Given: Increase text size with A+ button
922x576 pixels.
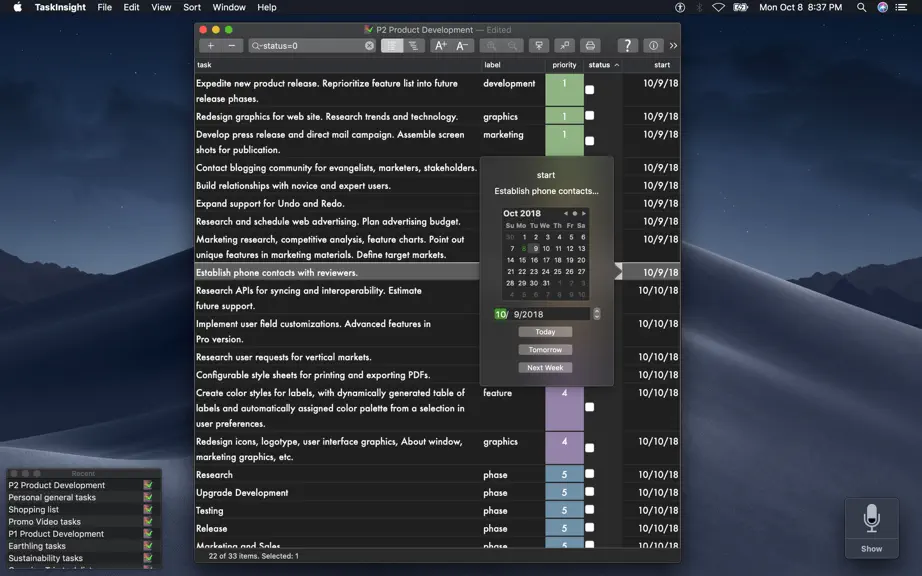Looking at the screenshot, I should [440, 46].
